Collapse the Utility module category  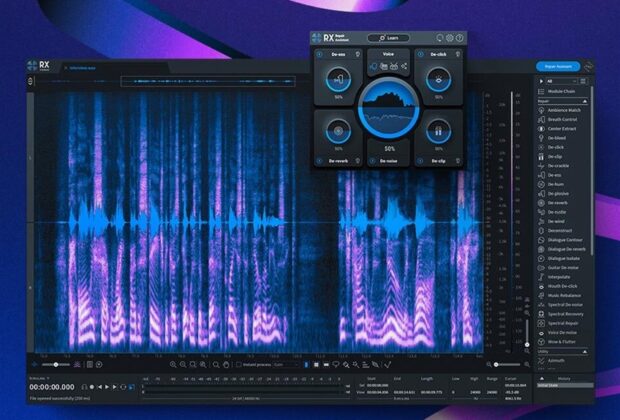(585, 351)
